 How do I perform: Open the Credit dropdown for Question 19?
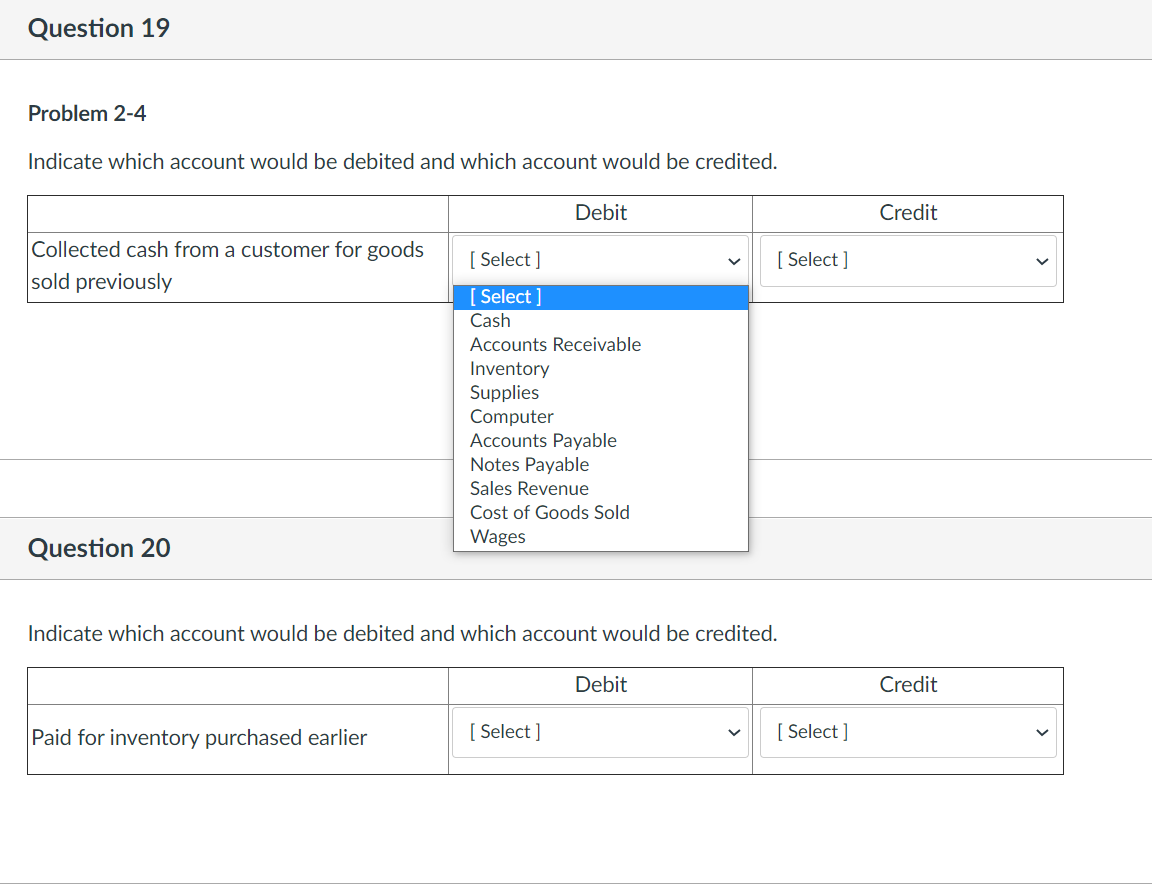(906, 260)
